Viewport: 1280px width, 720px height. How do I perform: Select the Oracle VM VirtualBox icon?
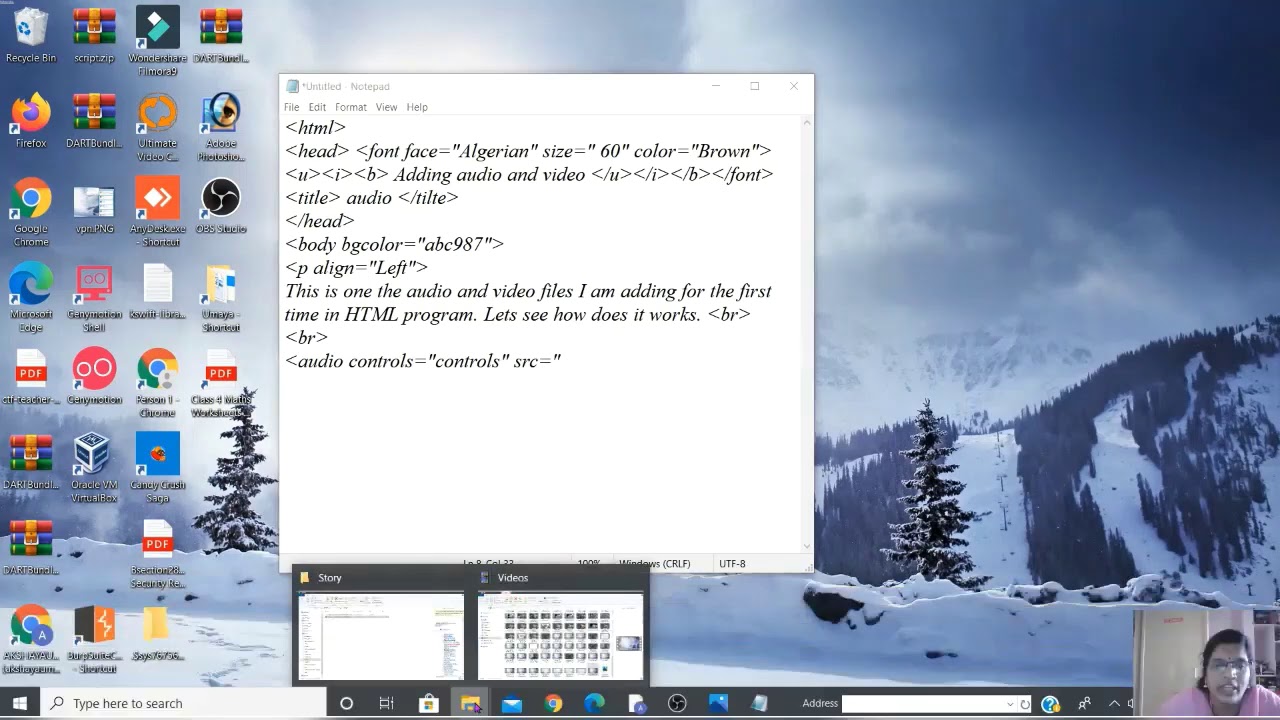tap(94, 468)
